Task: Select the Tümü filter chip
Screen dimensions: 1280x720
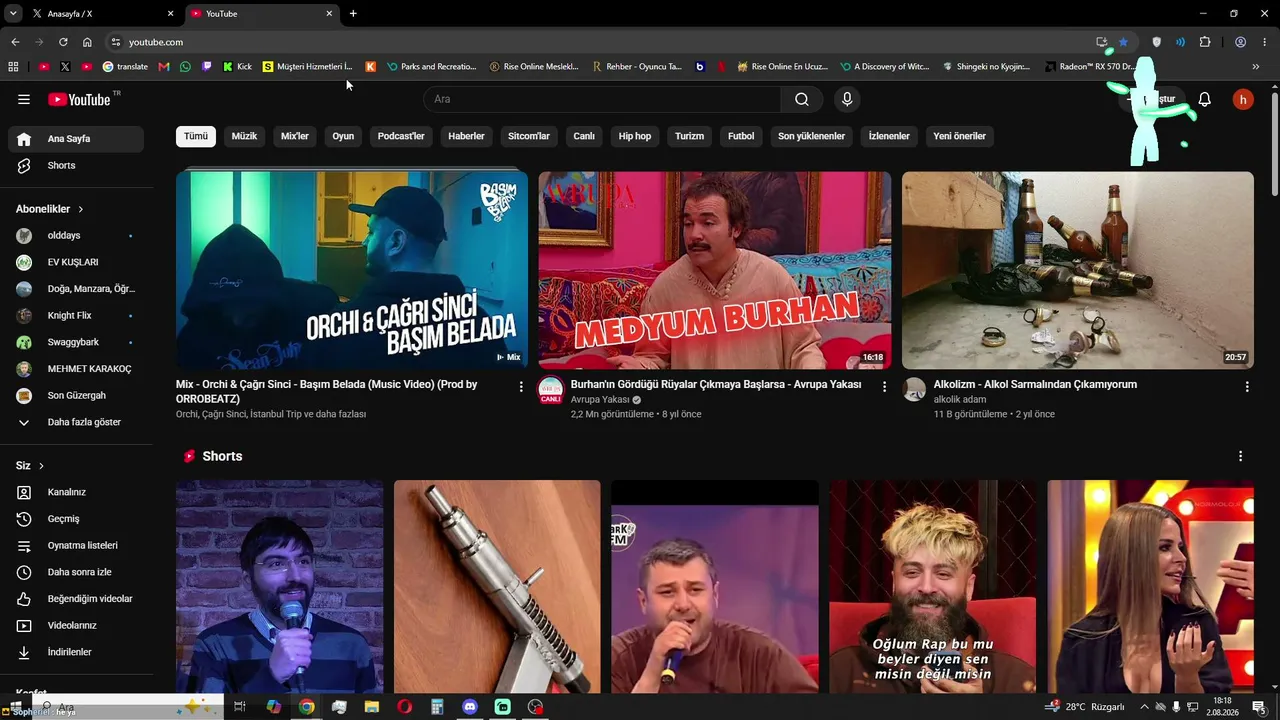Action: (x=196, y=136)
